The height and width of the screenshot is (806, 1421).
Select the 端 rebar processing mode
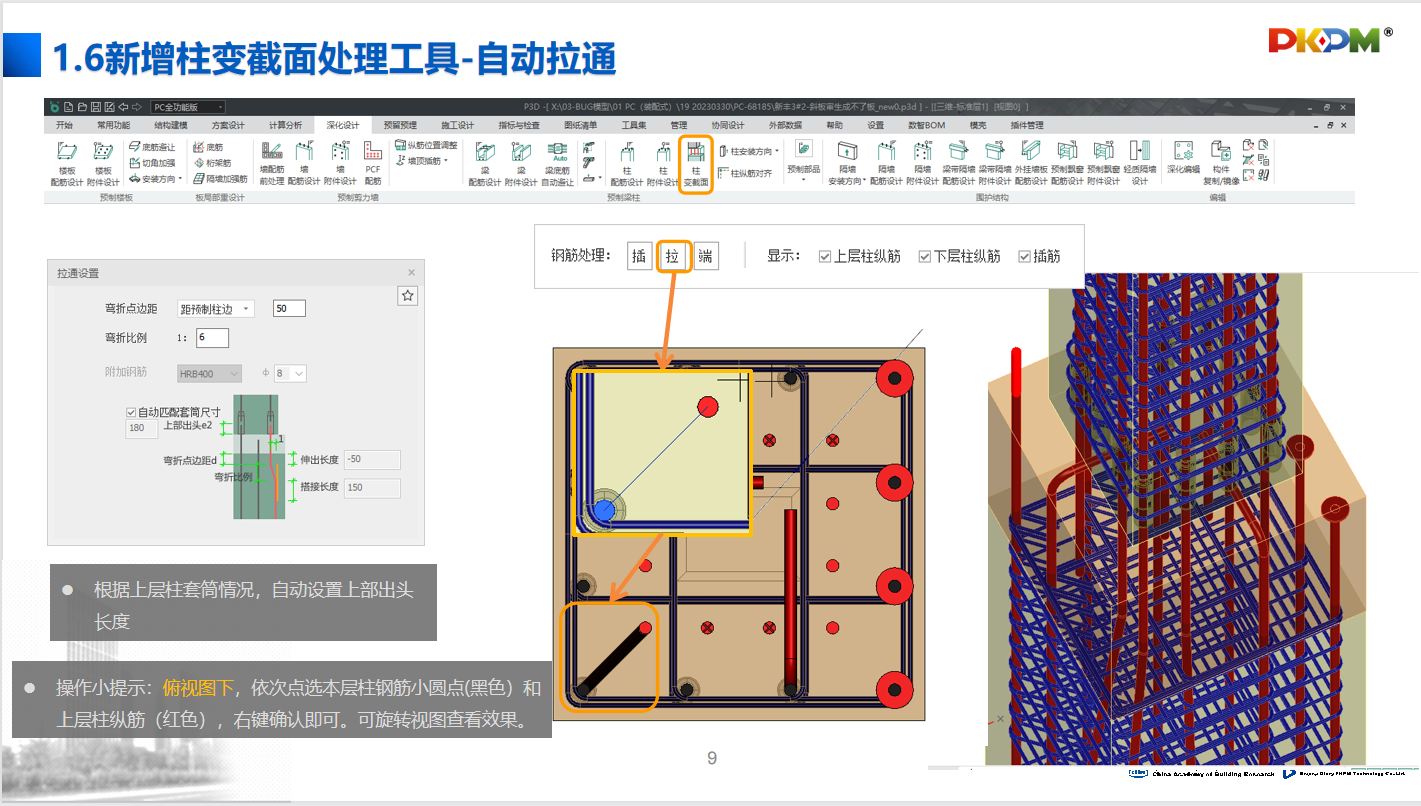tap(705, 256)
